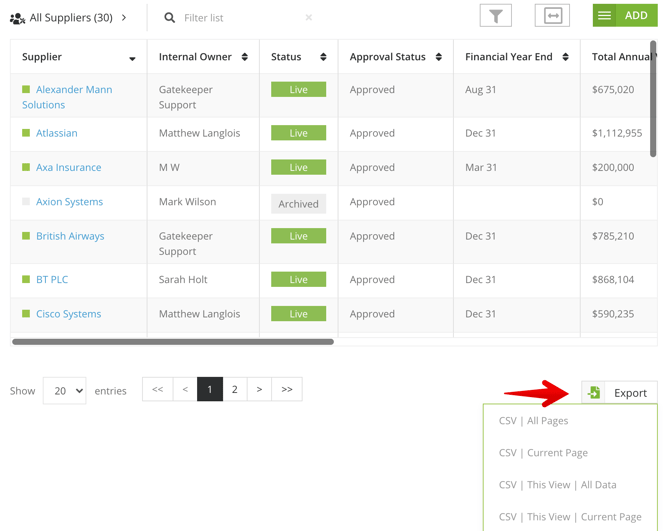Click the All Suppliers people icon
Viewport: 670px width, 531px height.
click(x=17, y=18)
